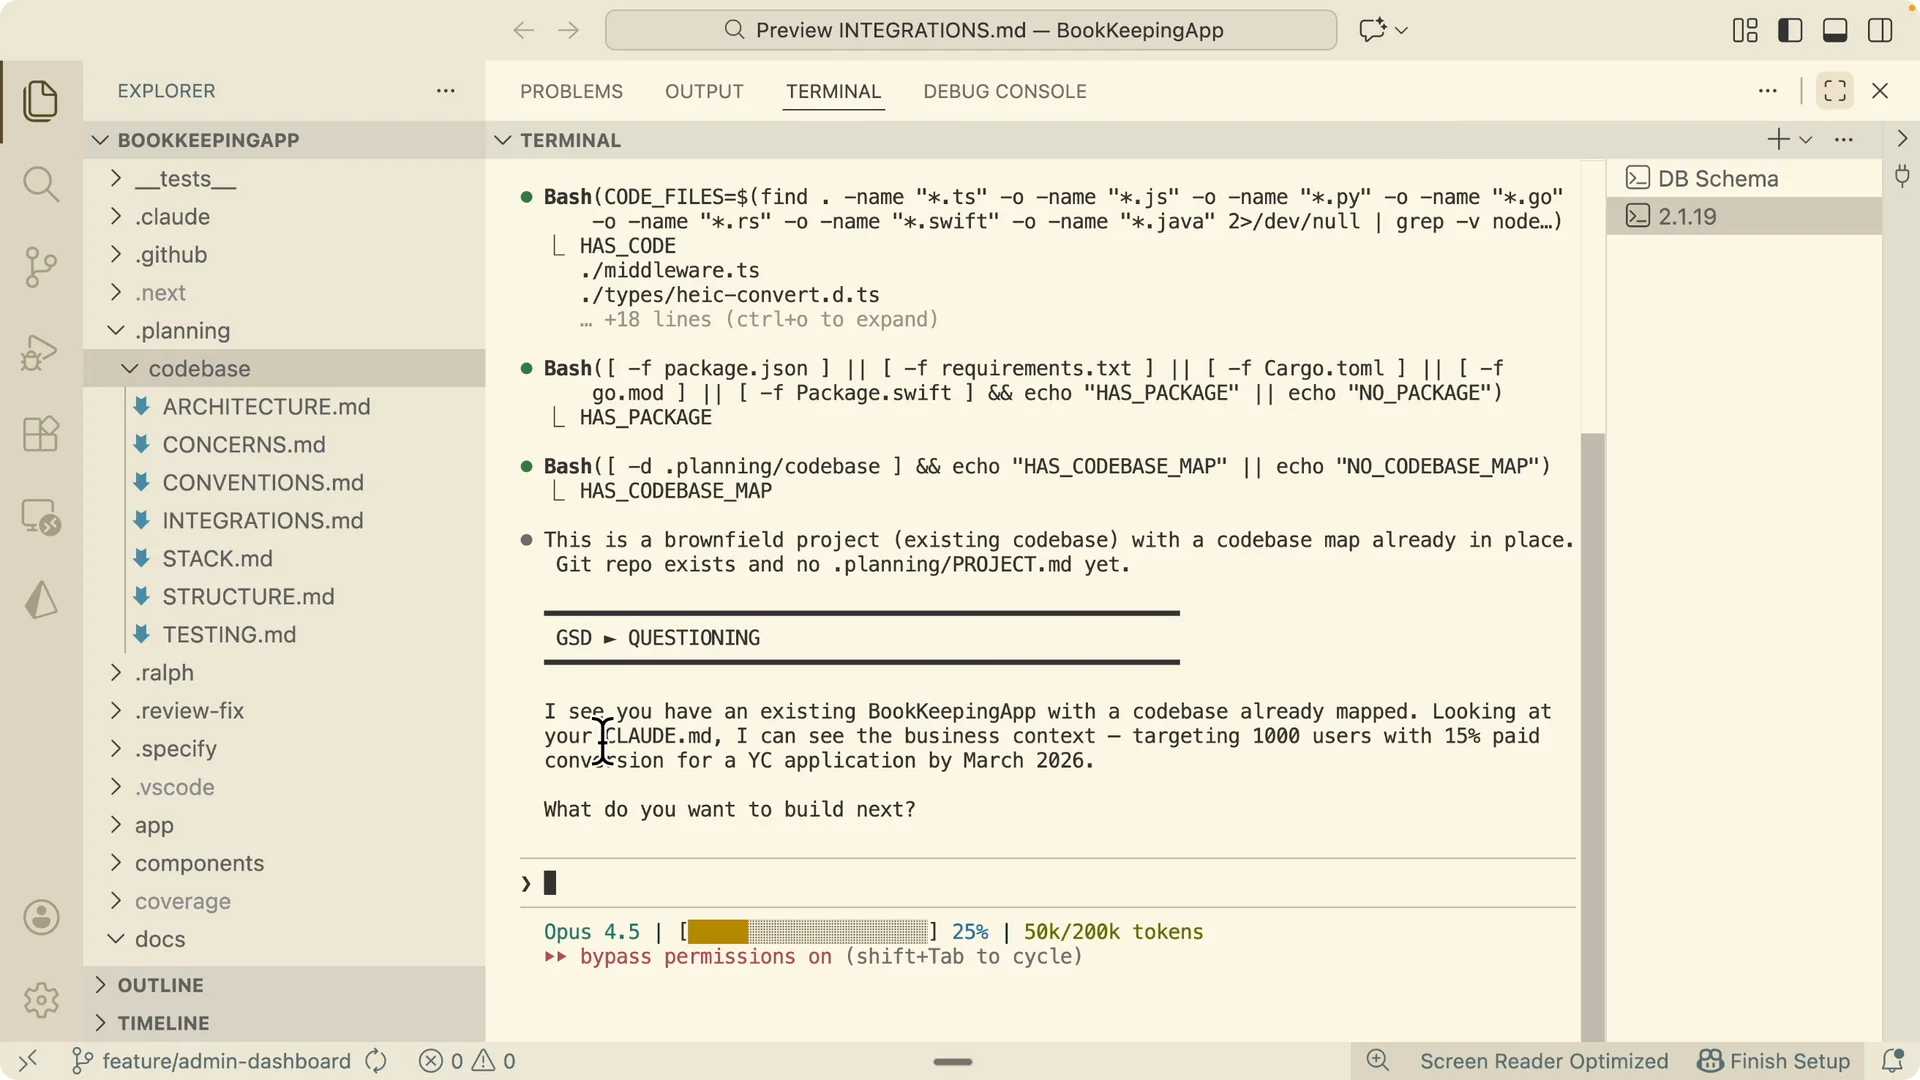Open Manage settings gear

pyautogui.click(x=41, y=1000)
